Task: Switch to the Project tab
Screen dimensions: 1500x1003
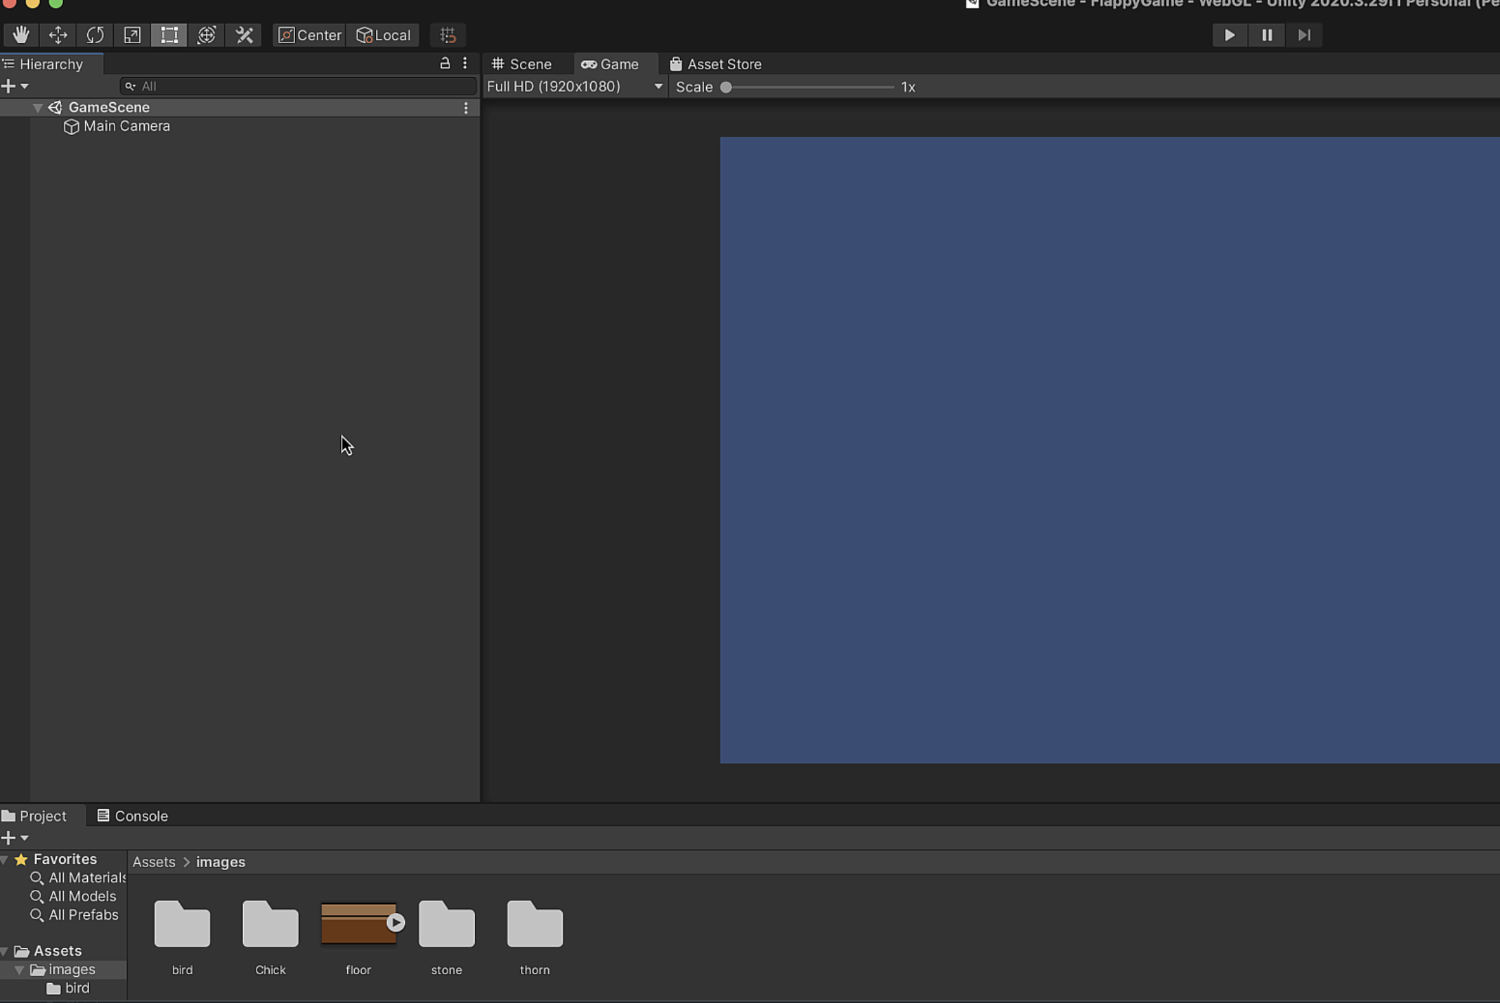Action: (35, 816)
